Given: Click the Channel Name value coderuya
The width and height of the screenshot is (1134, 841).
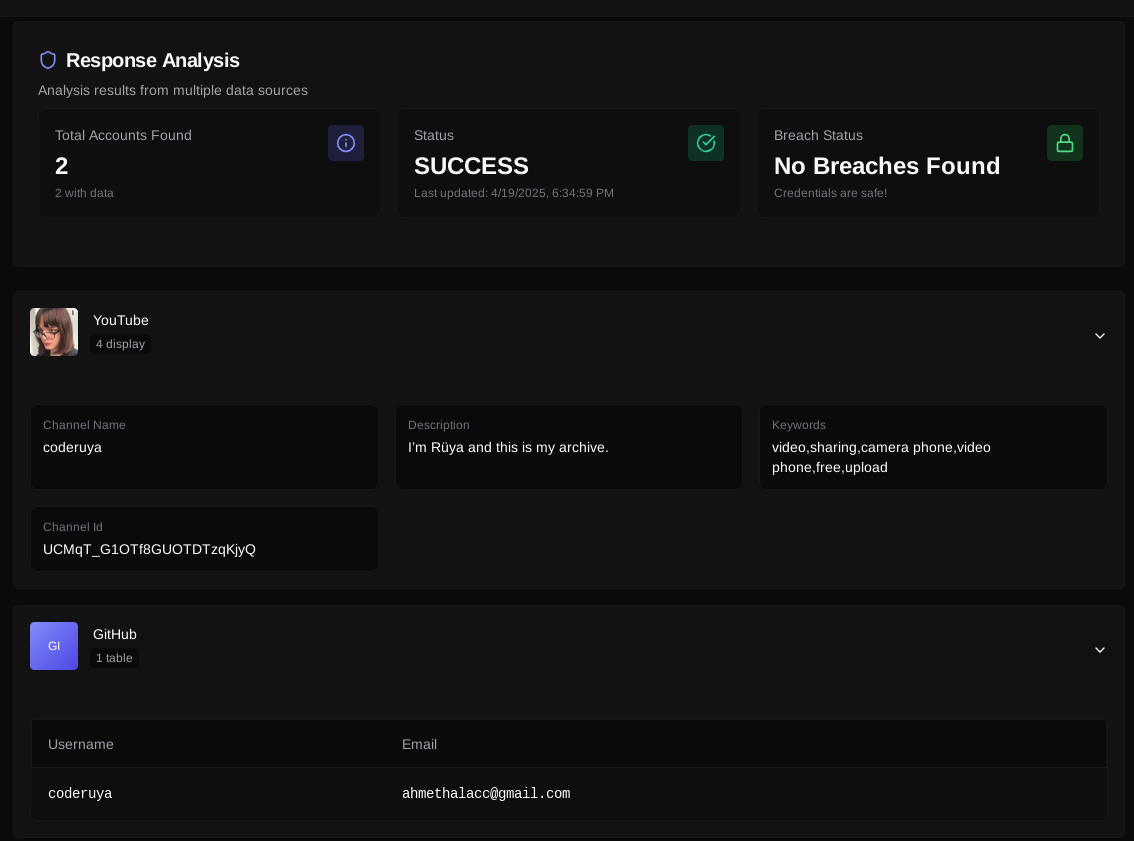Looking at the screenshot, I should click(x=72, y=448).
